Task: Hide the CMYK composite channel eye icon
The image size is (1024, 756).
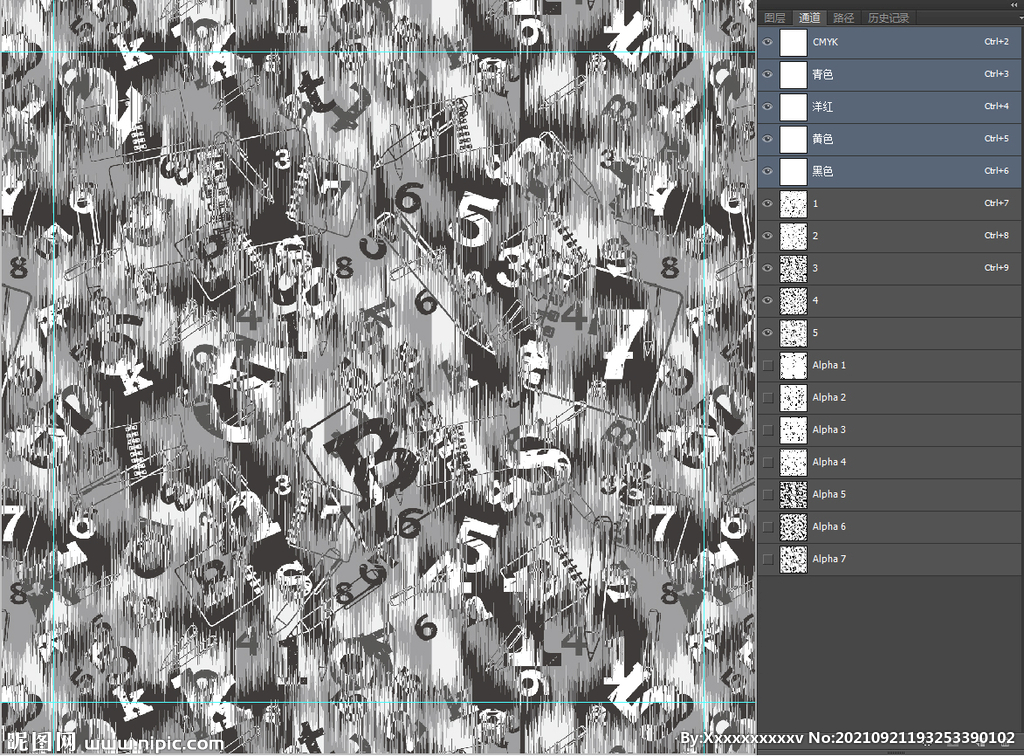Action: (768, 42)
